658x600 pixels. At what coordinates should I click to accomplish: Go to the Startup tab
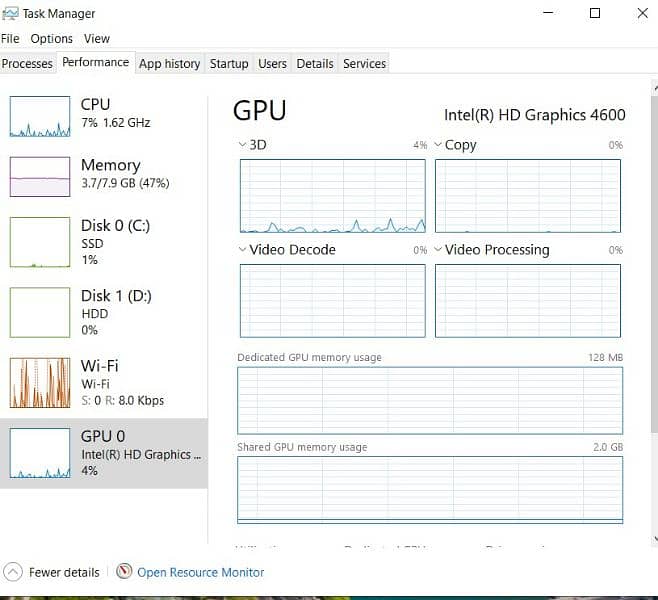tap(229, 63)
